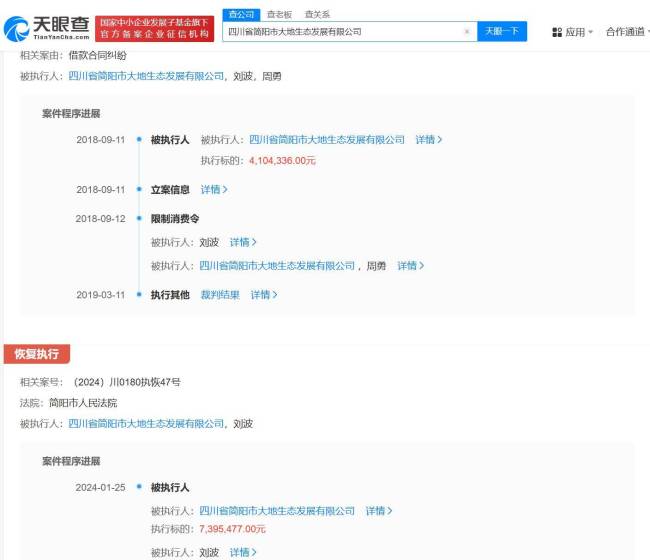Select the 查公司 search tab
Viewport: 650px width, 560px height.
[x=241, y=15]
